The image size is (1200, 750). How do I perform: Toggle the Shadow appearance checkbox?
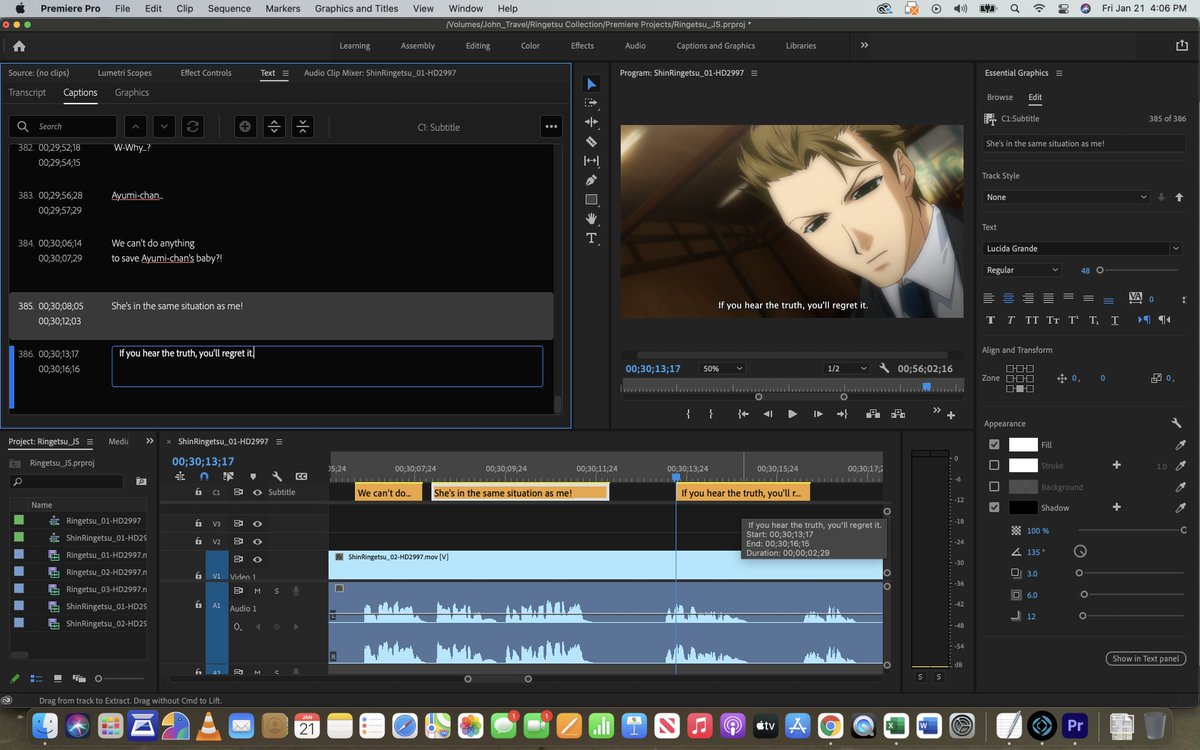(x=993, y=508)
